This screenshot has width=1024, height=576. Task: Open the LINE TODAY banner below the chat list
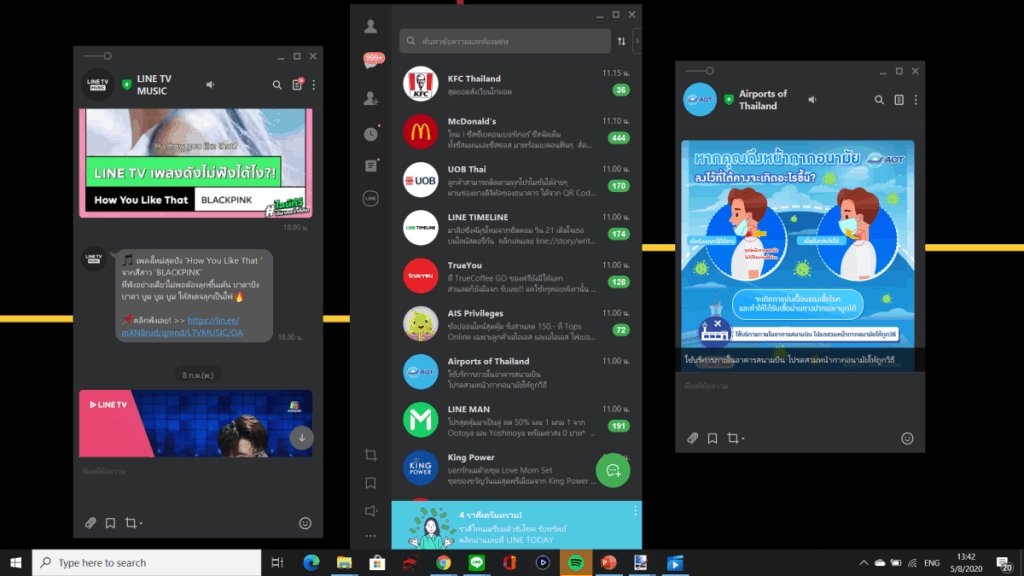tap(515, 522)
